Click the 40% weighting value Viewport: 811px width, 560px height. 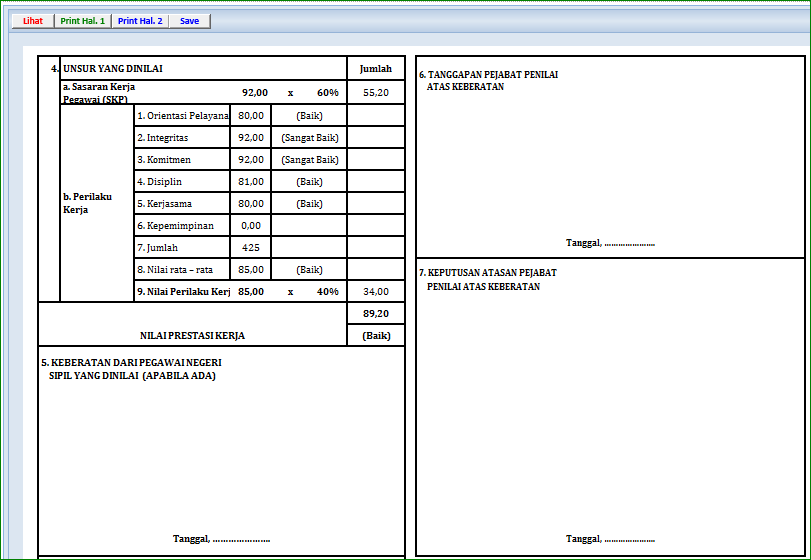click(x=328, y=292)
